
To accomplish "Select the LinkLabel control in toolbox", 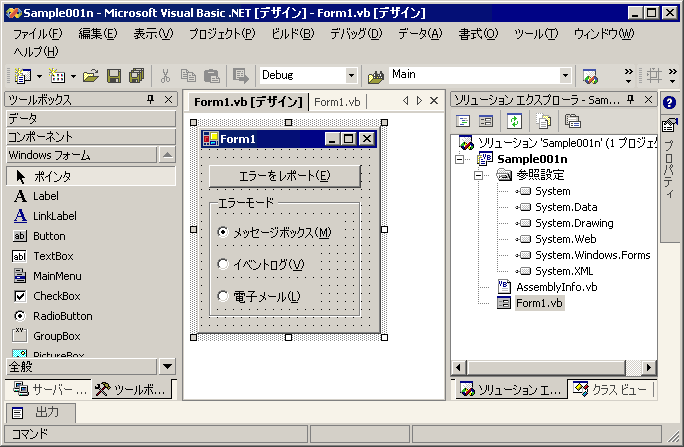I will pyautogui.click(x=91, y=216).
